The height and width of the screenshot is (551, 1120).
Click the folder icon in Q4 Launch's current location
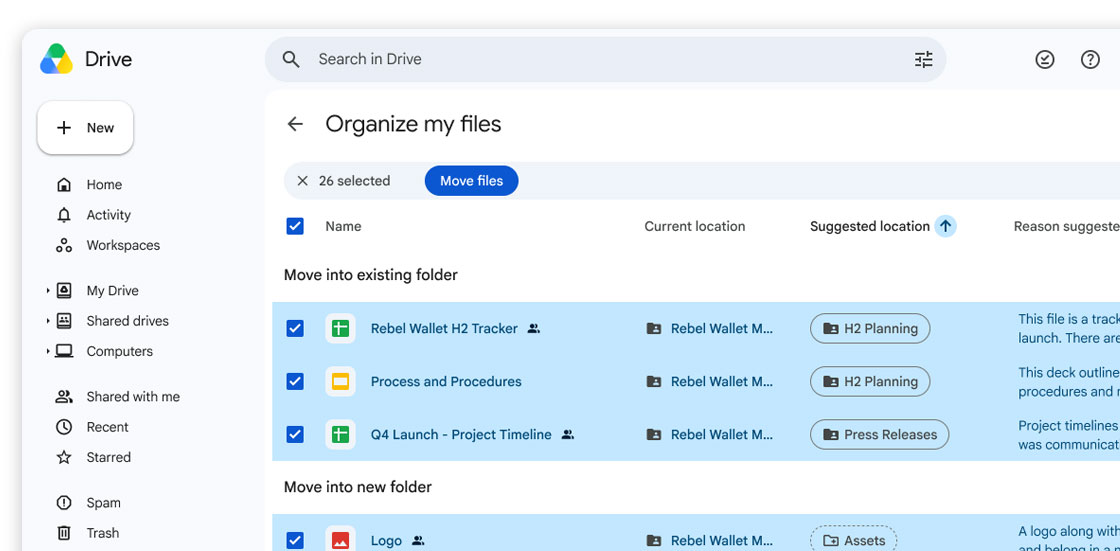654,435
